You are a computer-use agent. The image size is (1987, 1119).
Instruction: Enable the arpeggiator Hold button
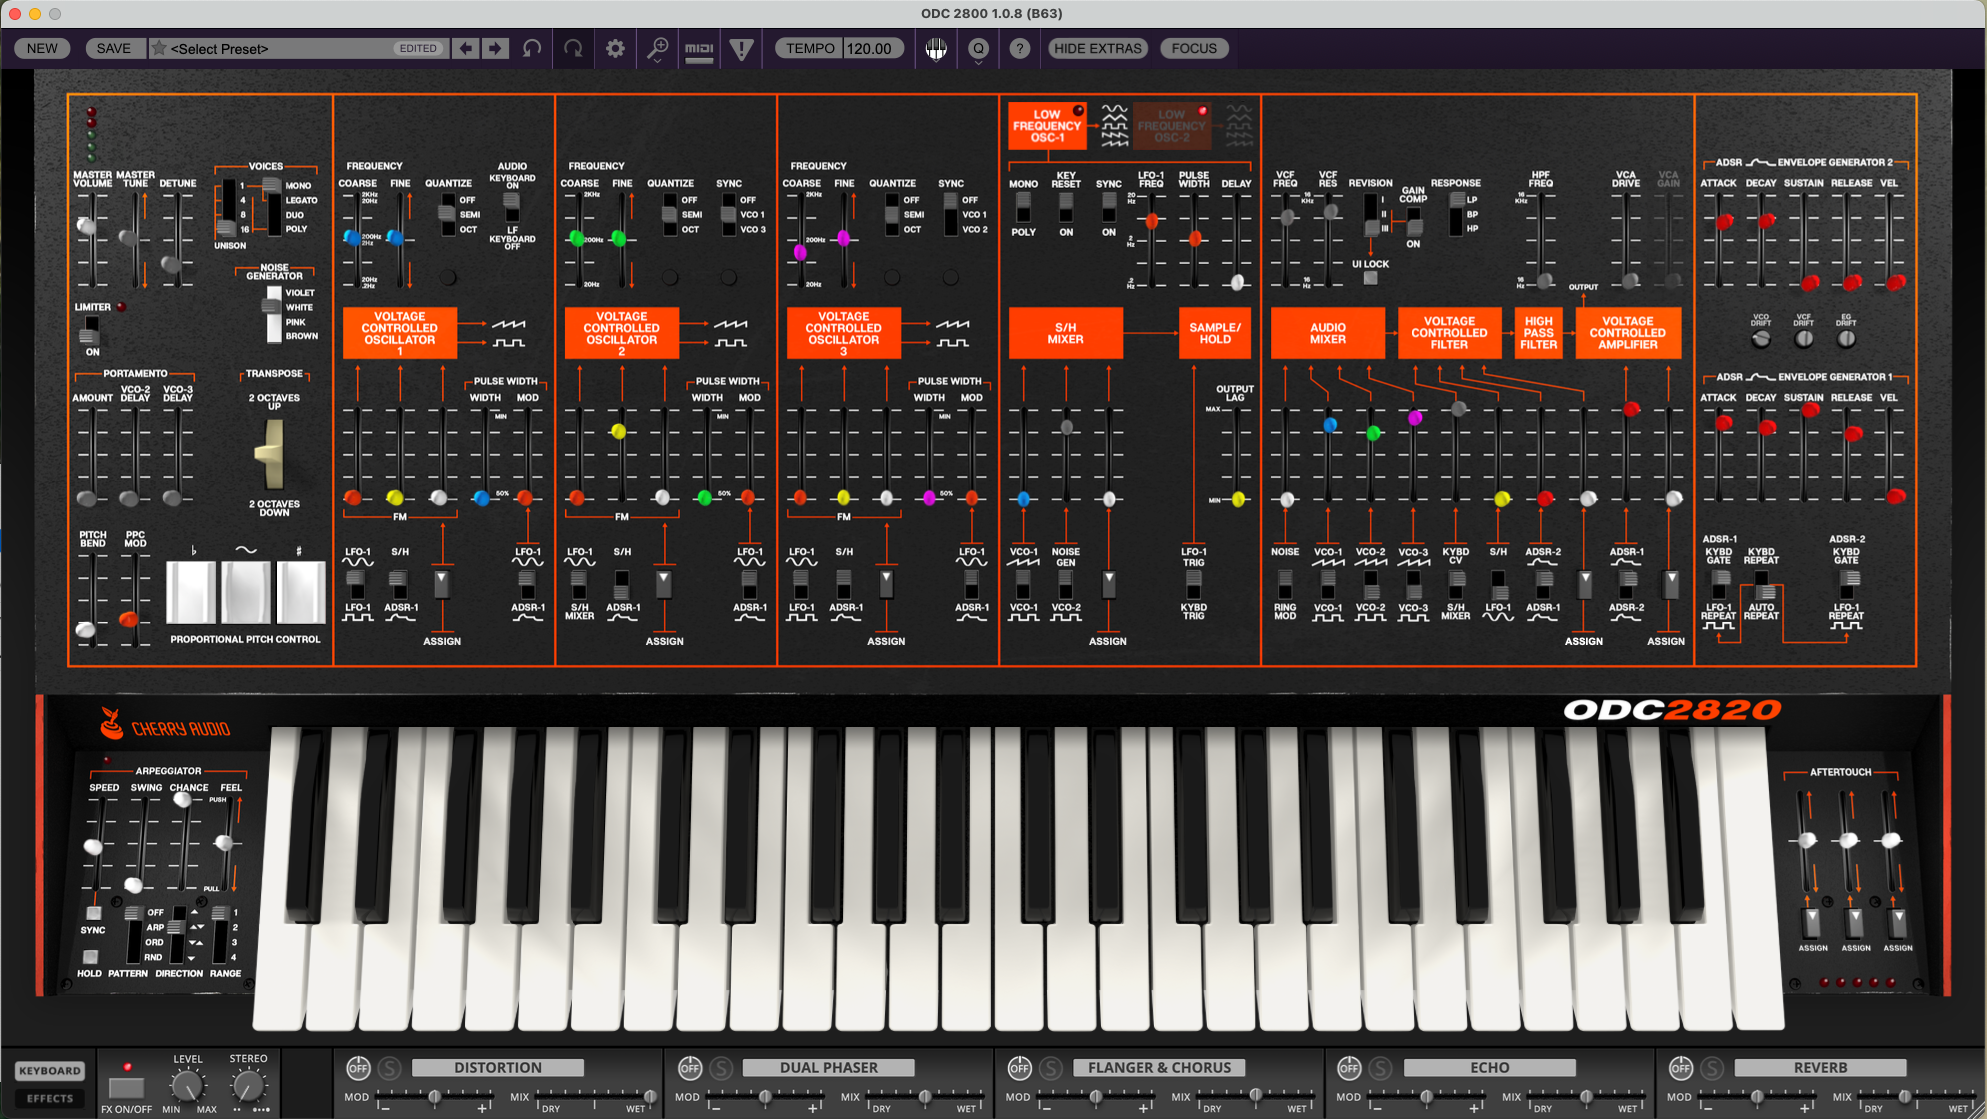point(90,957)
